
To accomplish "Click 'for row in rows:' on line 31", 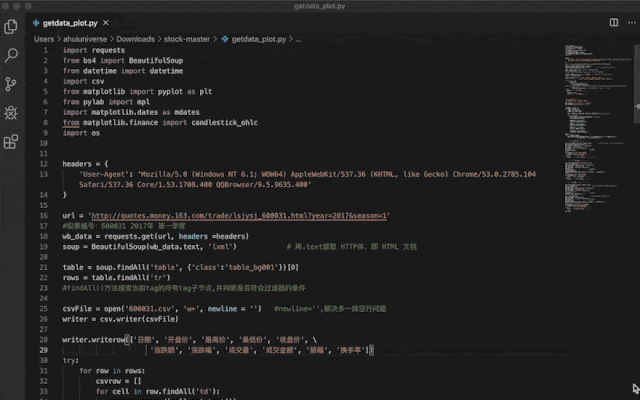I will (112, 371).
